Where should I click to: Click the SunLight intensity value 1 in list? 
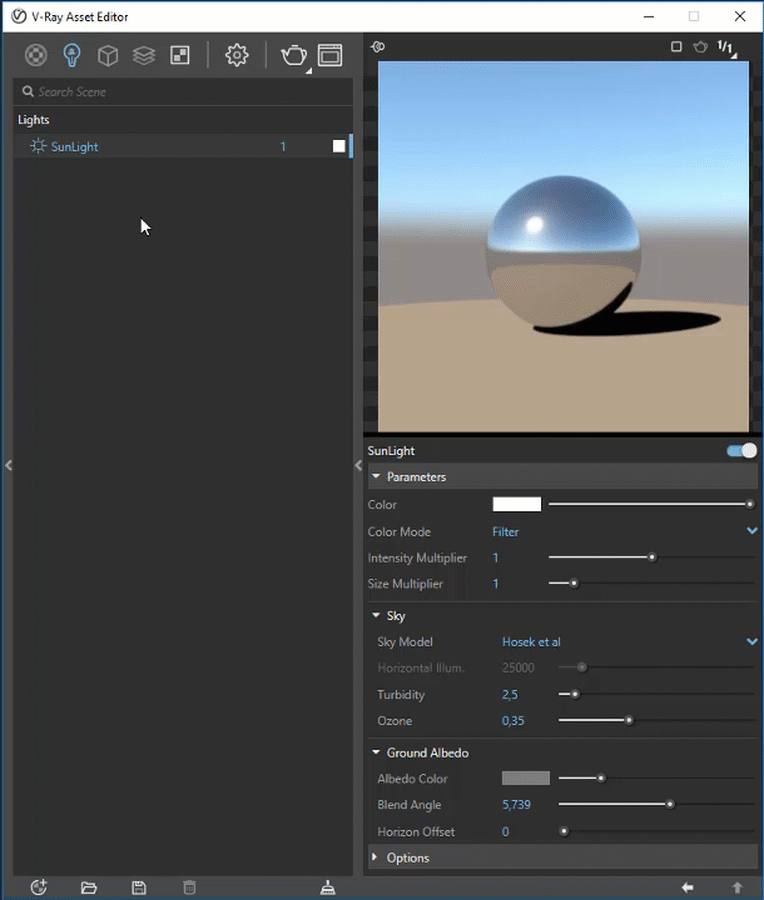283,146
